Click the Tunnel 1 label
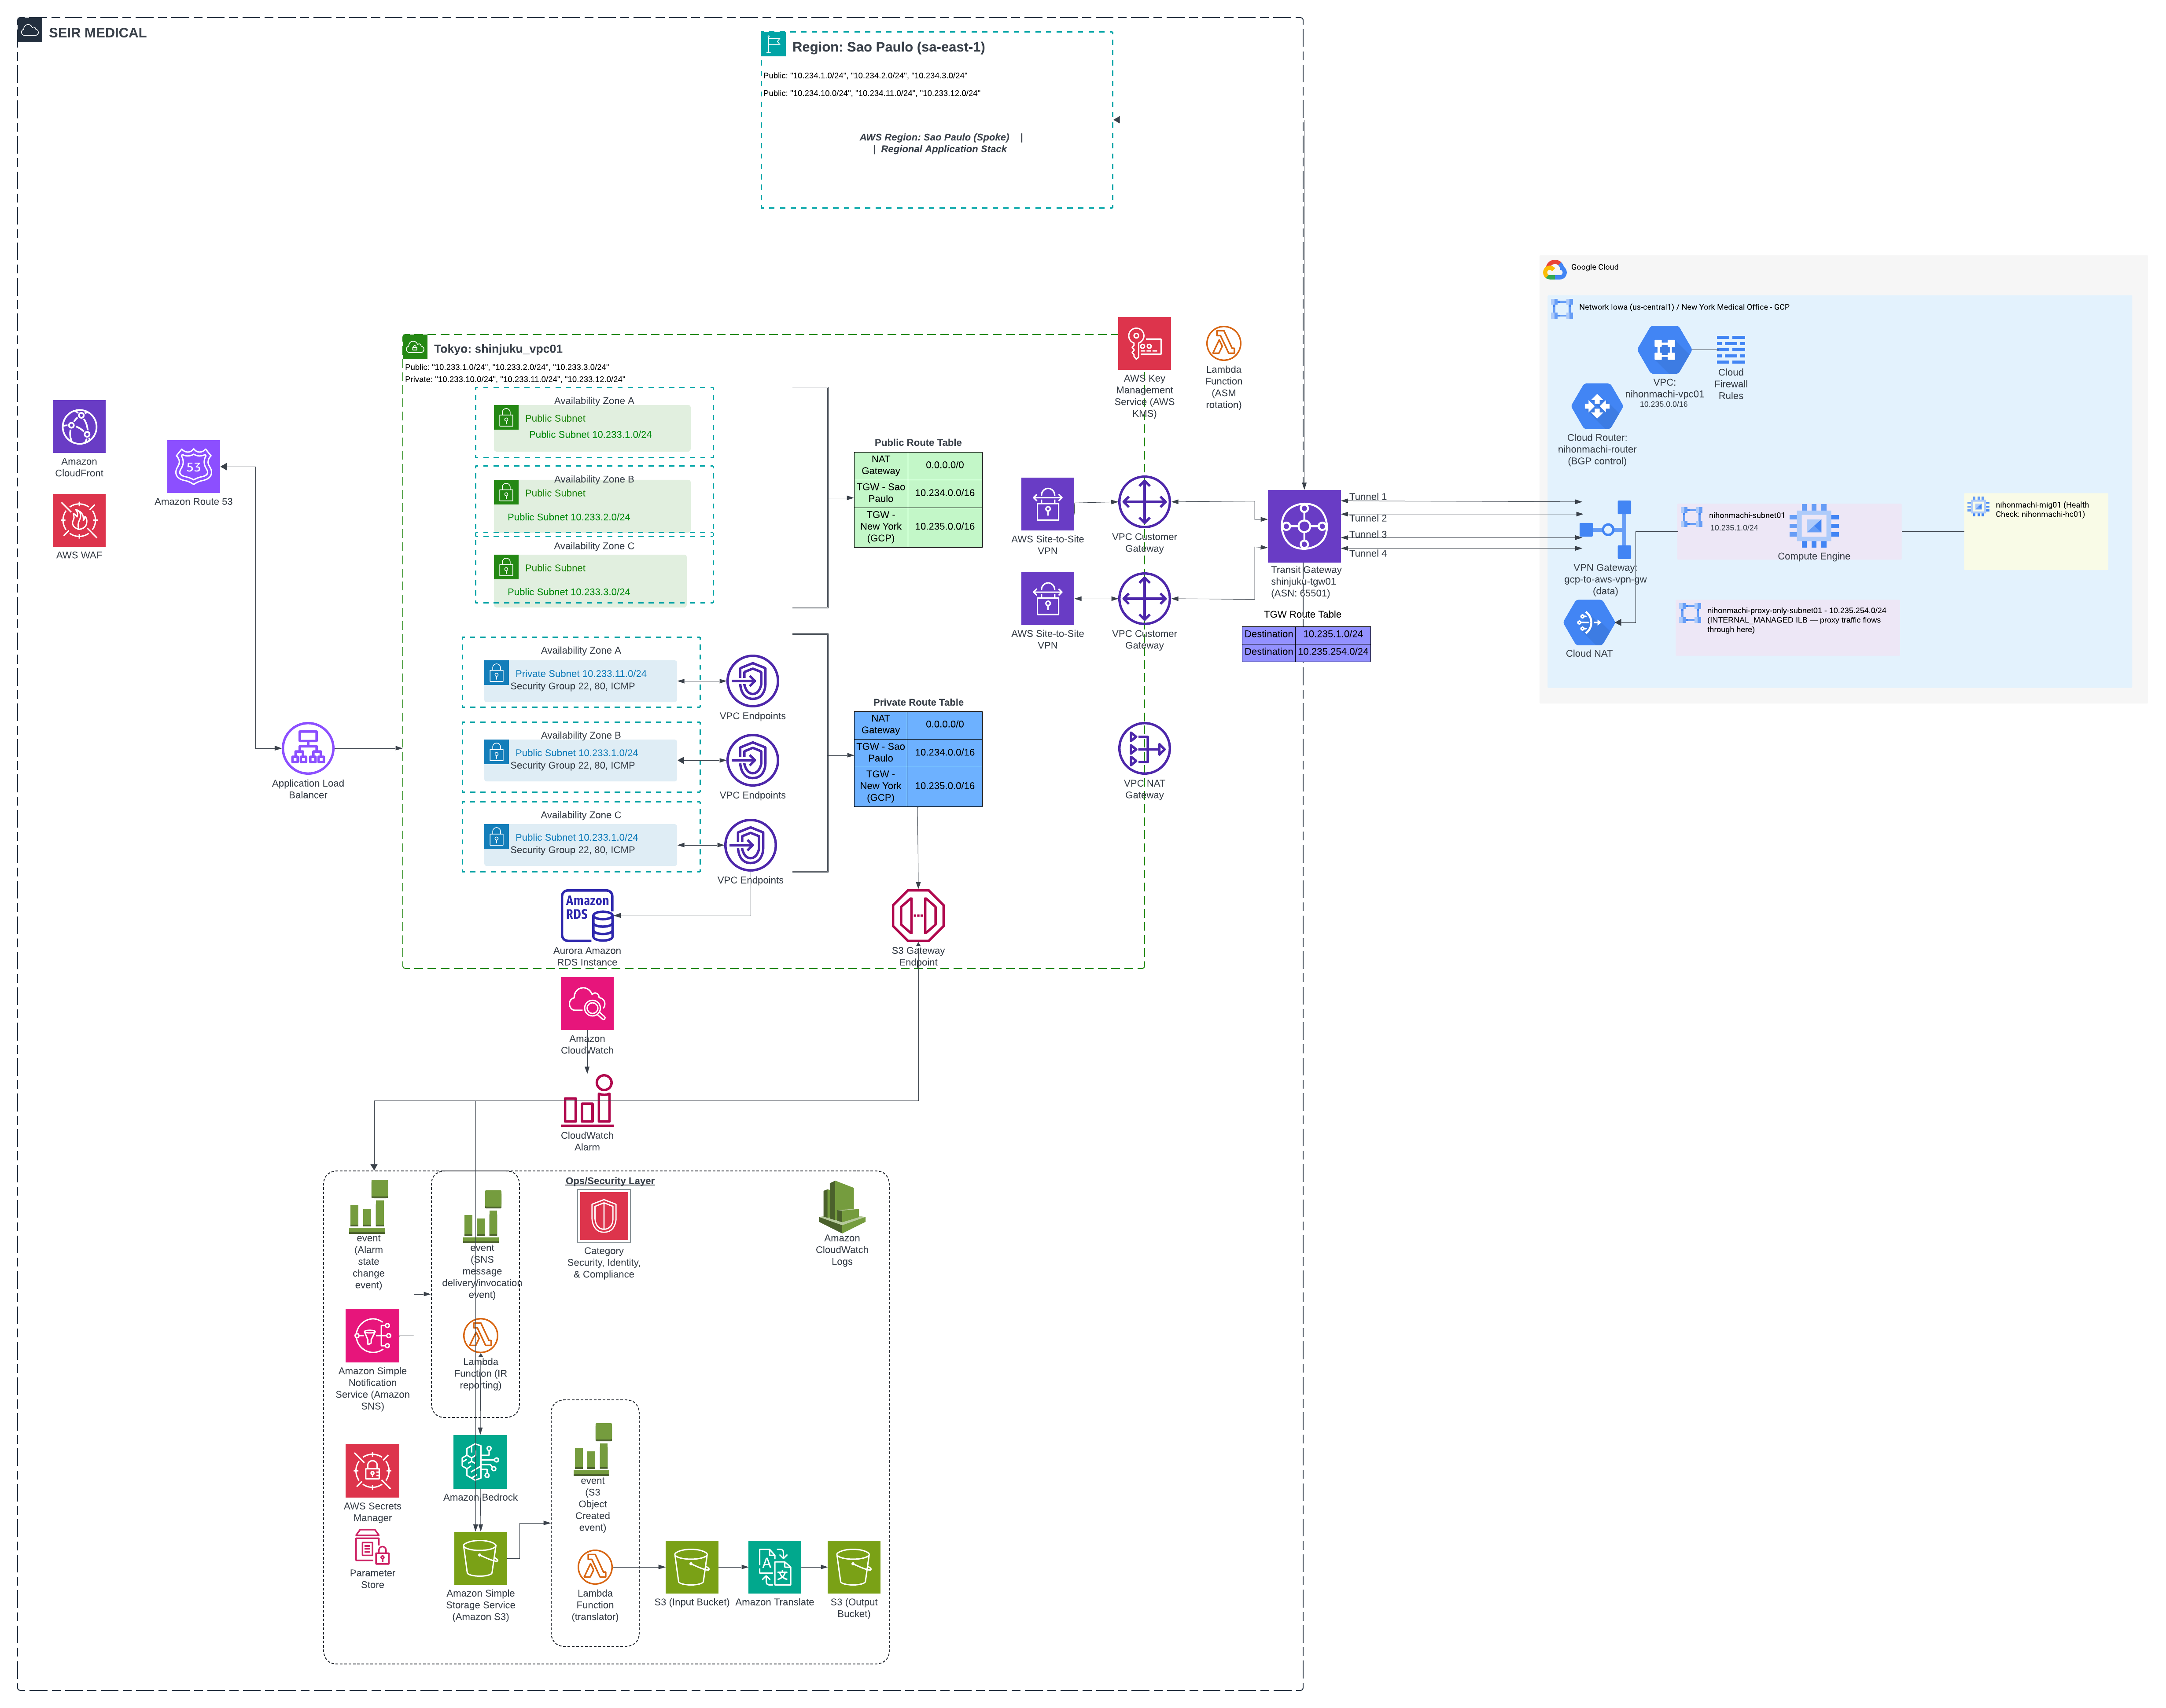The image size is (2166, 1708). [1368, 497]
